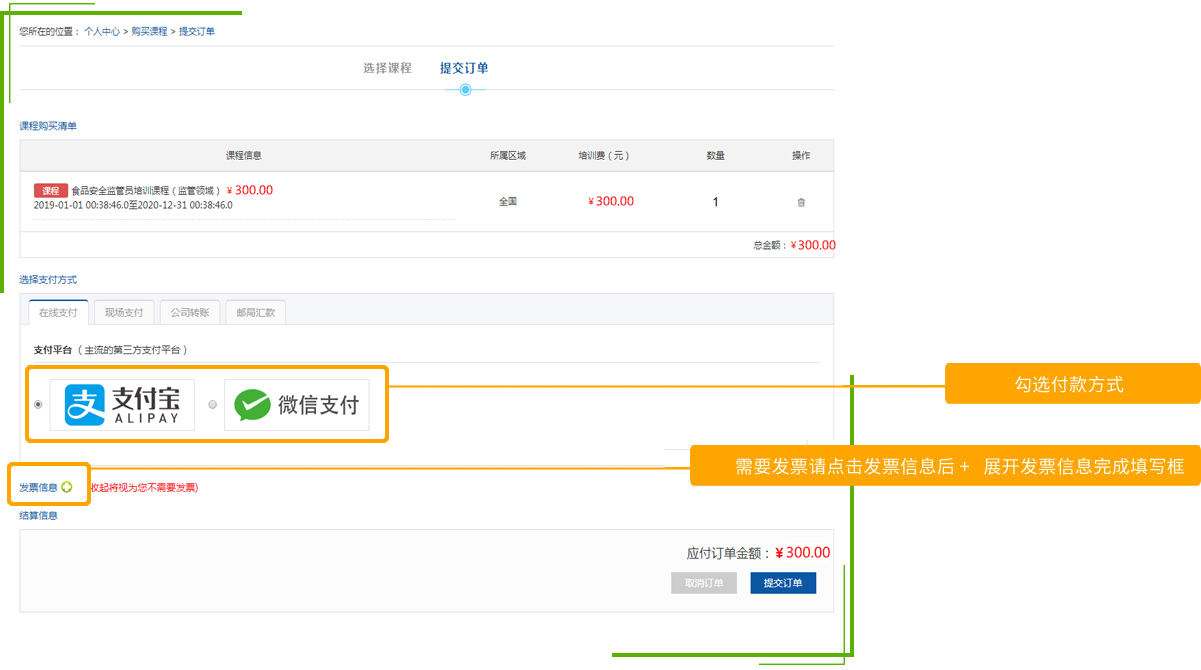Switch to the 公司转账 tab
The height and width of the screenshot is (670, 1201).
tap(189, 312)
